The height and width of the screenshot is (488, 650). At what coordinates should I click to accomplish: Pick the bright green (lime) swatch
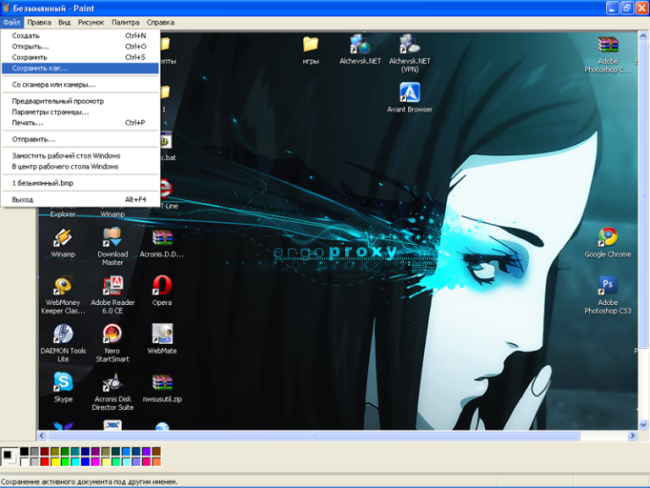[x=65, y=461]
